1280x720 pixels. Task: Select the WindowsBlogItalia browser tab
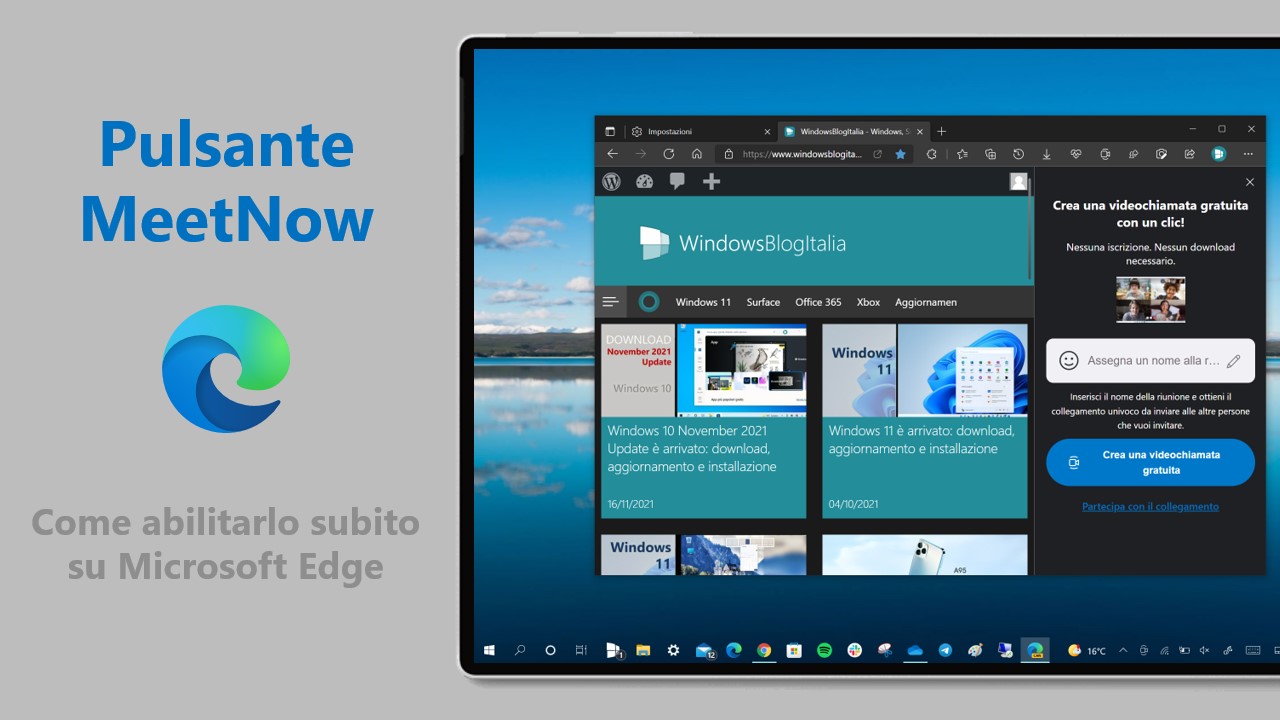854,131
